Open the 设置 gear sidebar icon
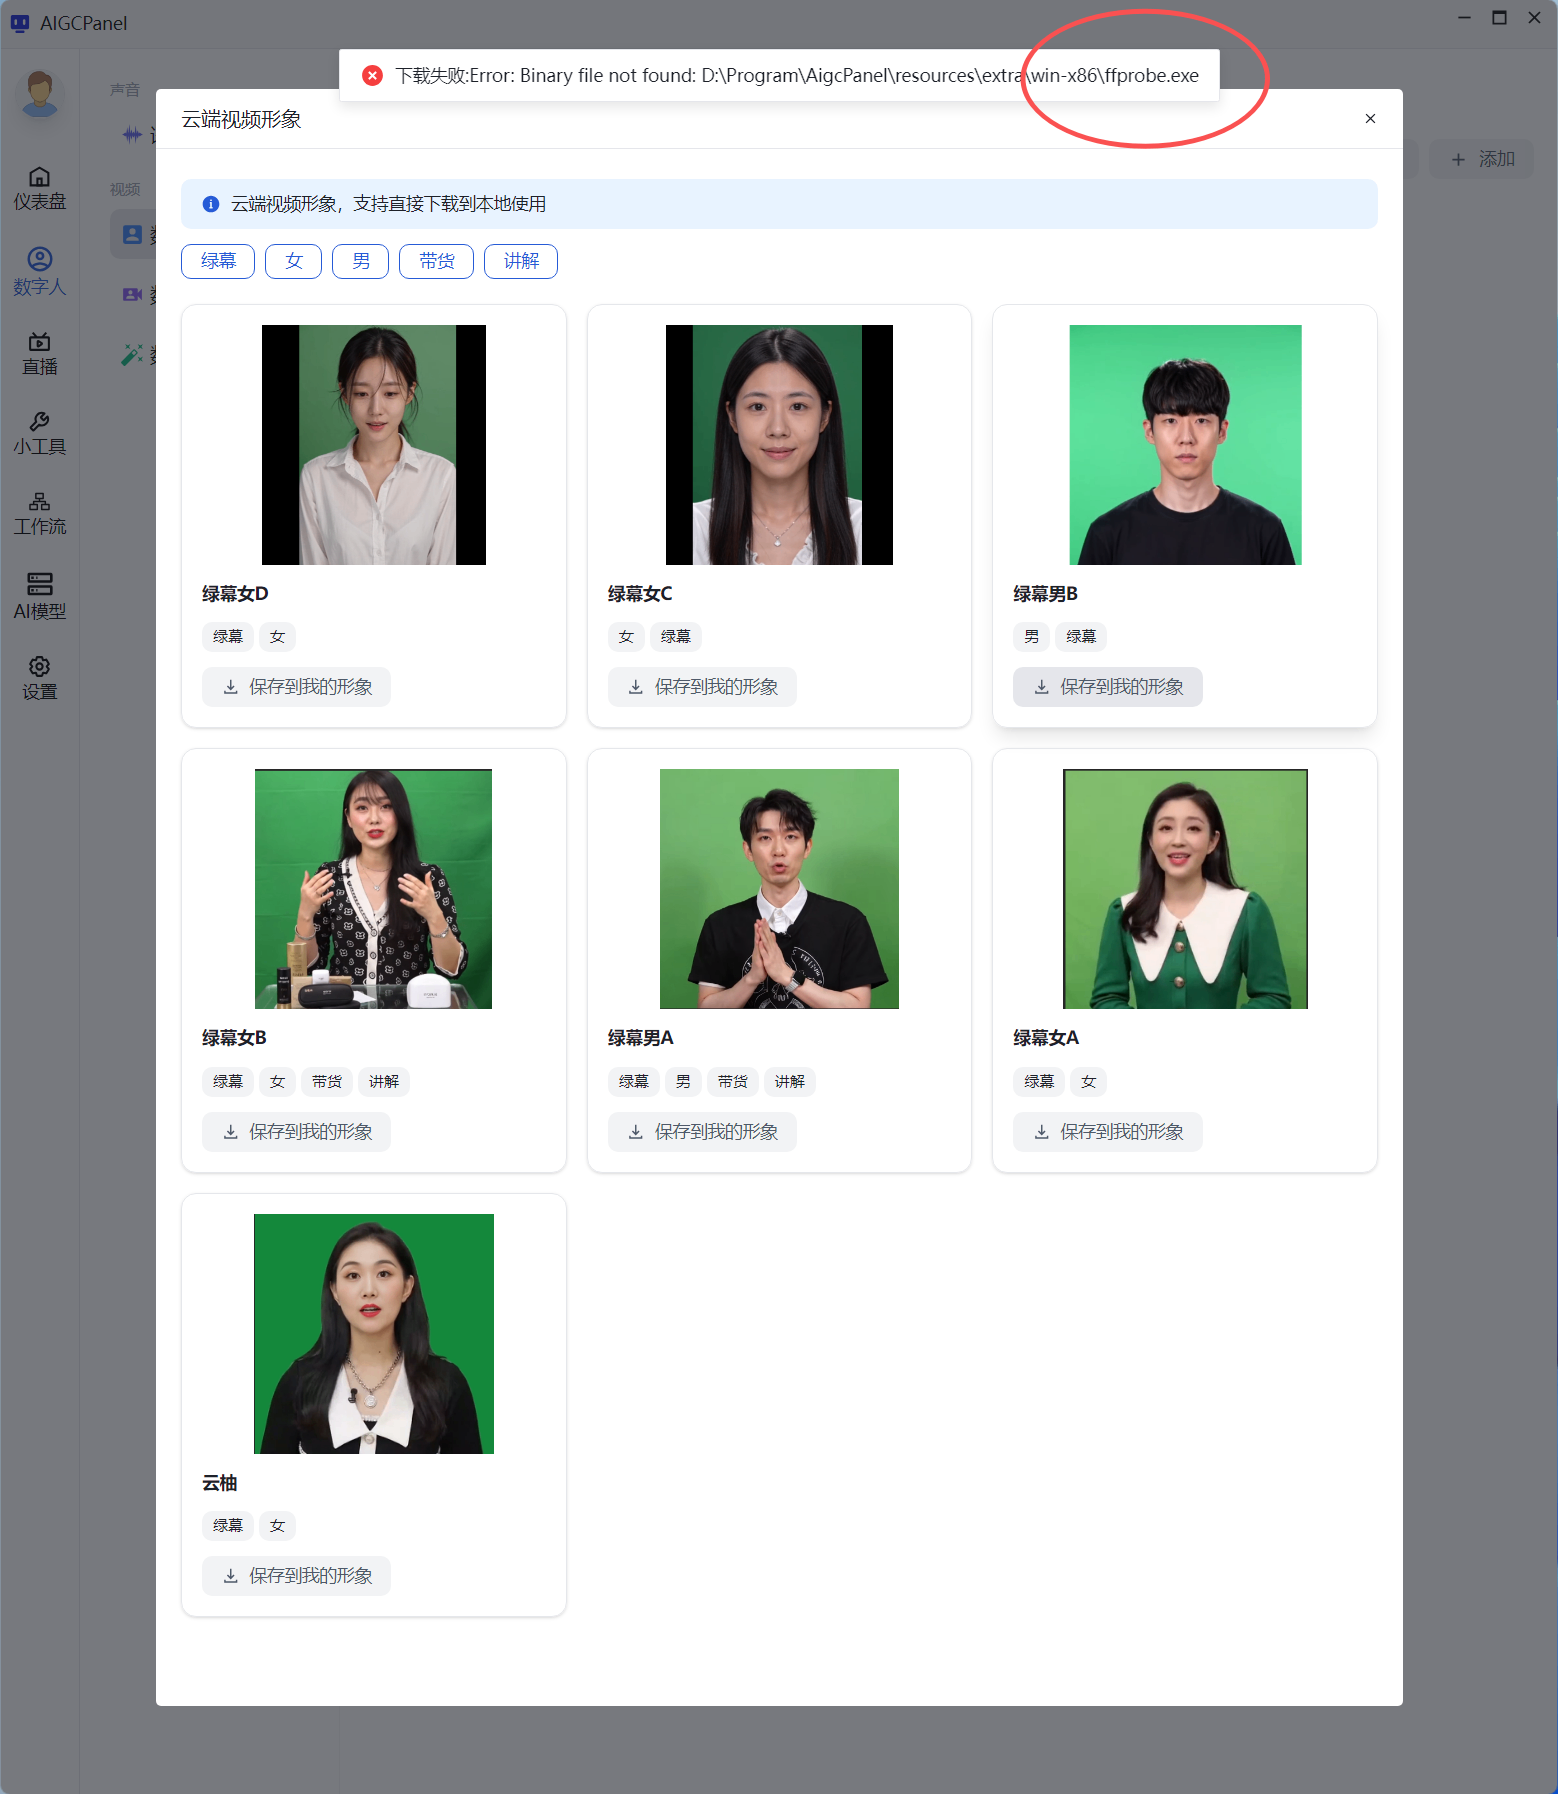 39,679
